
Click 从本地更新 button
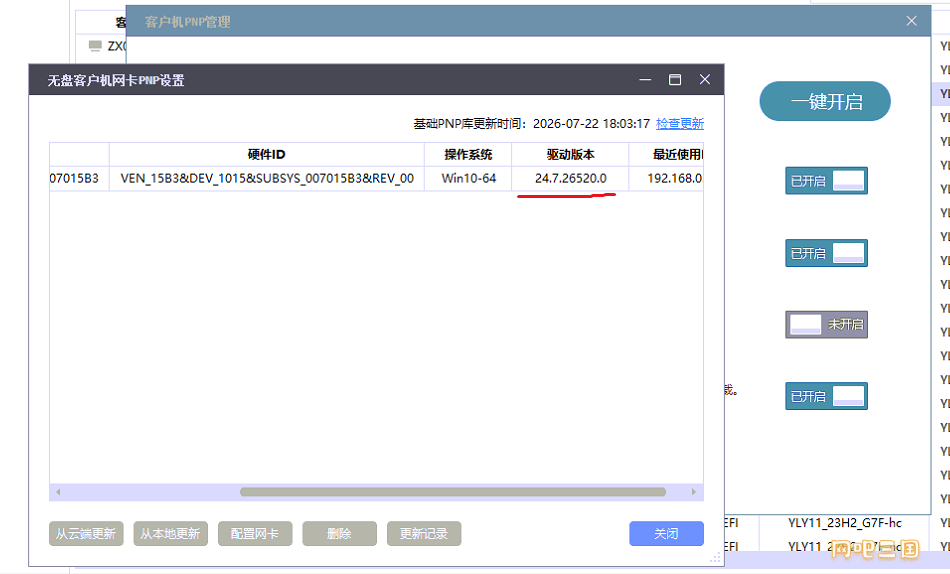170,533
